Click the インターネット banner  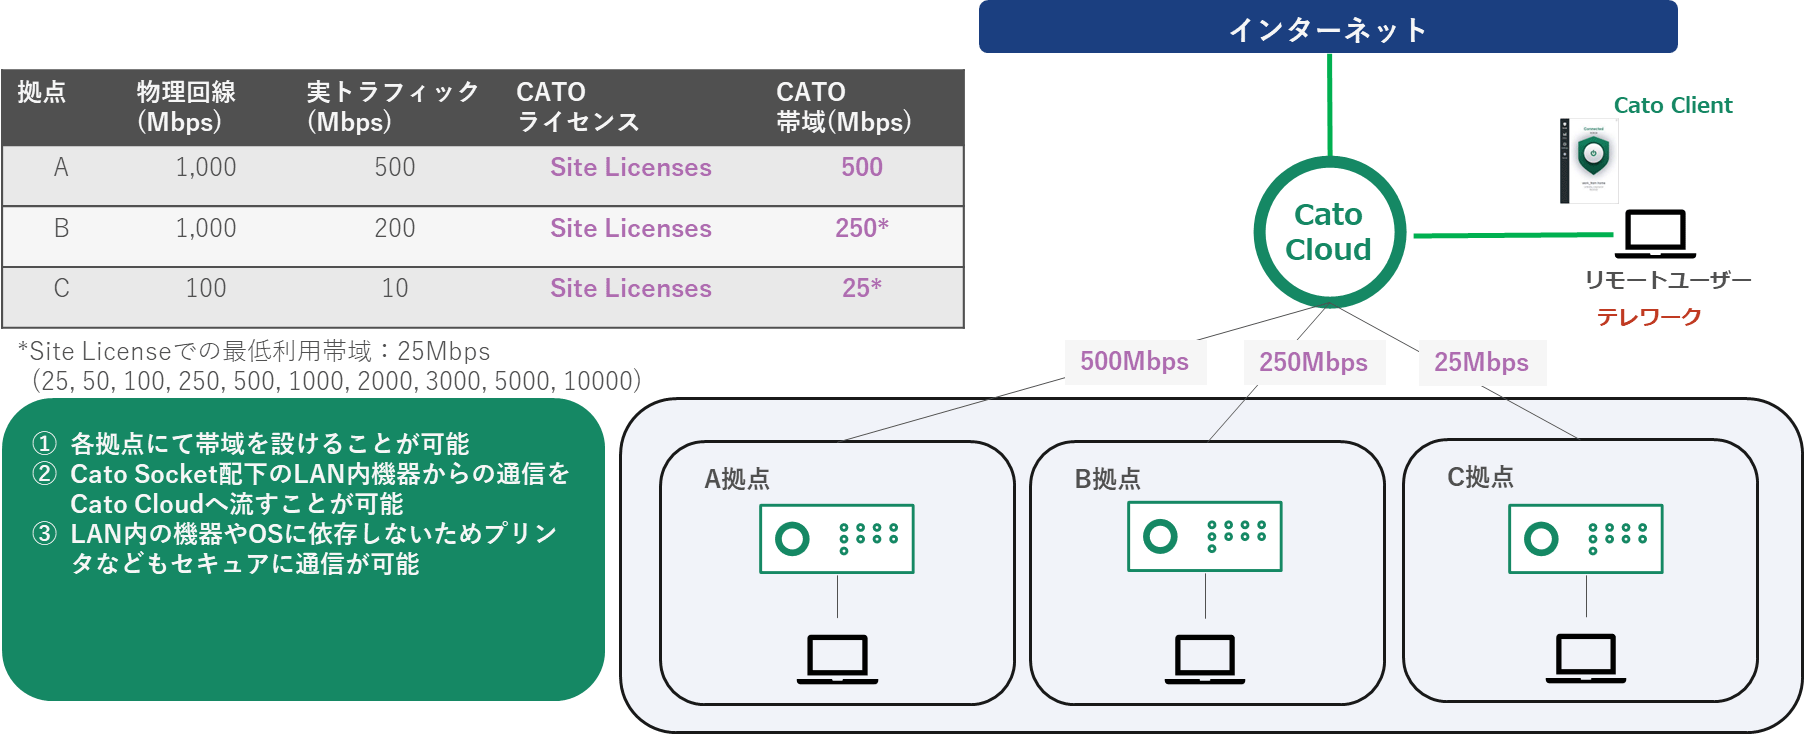pos(1327,28)
